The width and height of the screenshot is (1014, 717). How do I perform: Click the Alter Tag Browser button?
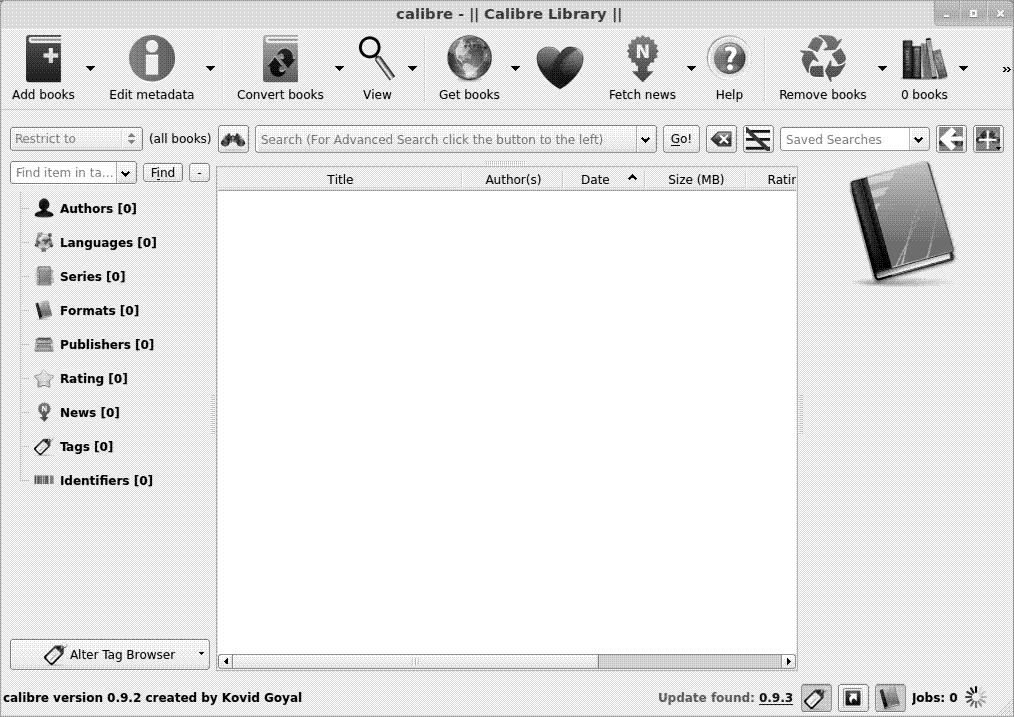[x=110, y=654]
